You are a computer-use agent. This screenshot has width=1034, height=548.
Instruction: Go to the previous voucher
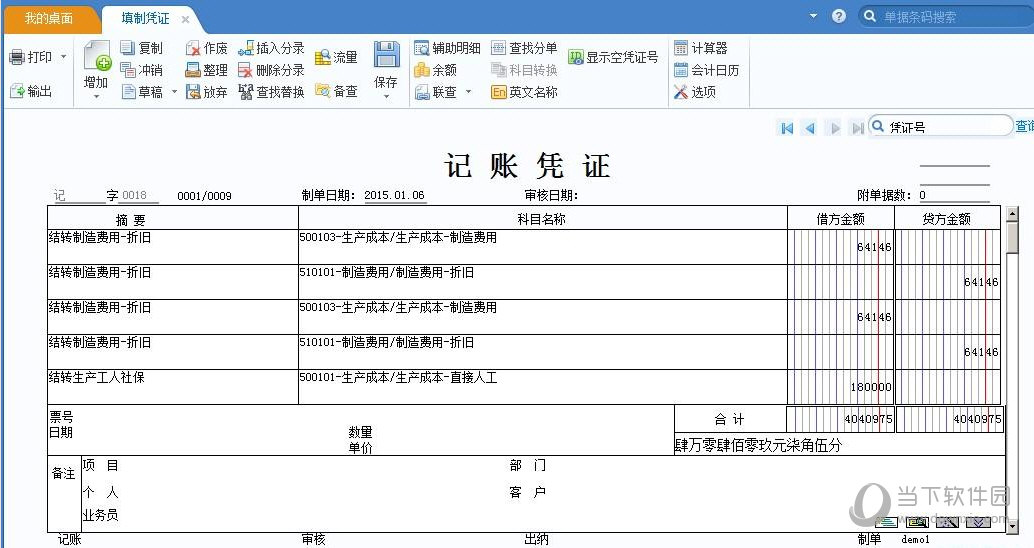[x=810, y=128]
